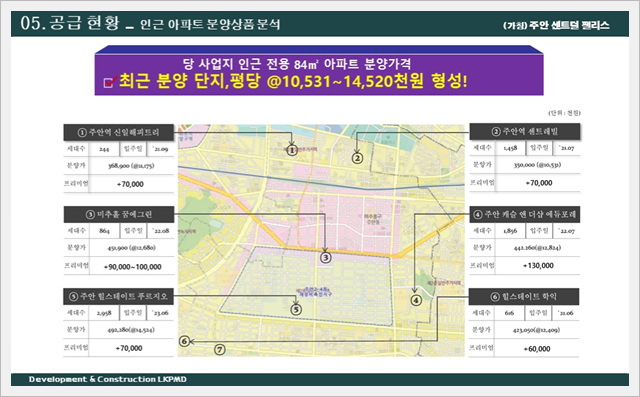The image size is (640, 397).
Task: Click the move-in date '22.07 cell
Action: click(x=567, y=231)
